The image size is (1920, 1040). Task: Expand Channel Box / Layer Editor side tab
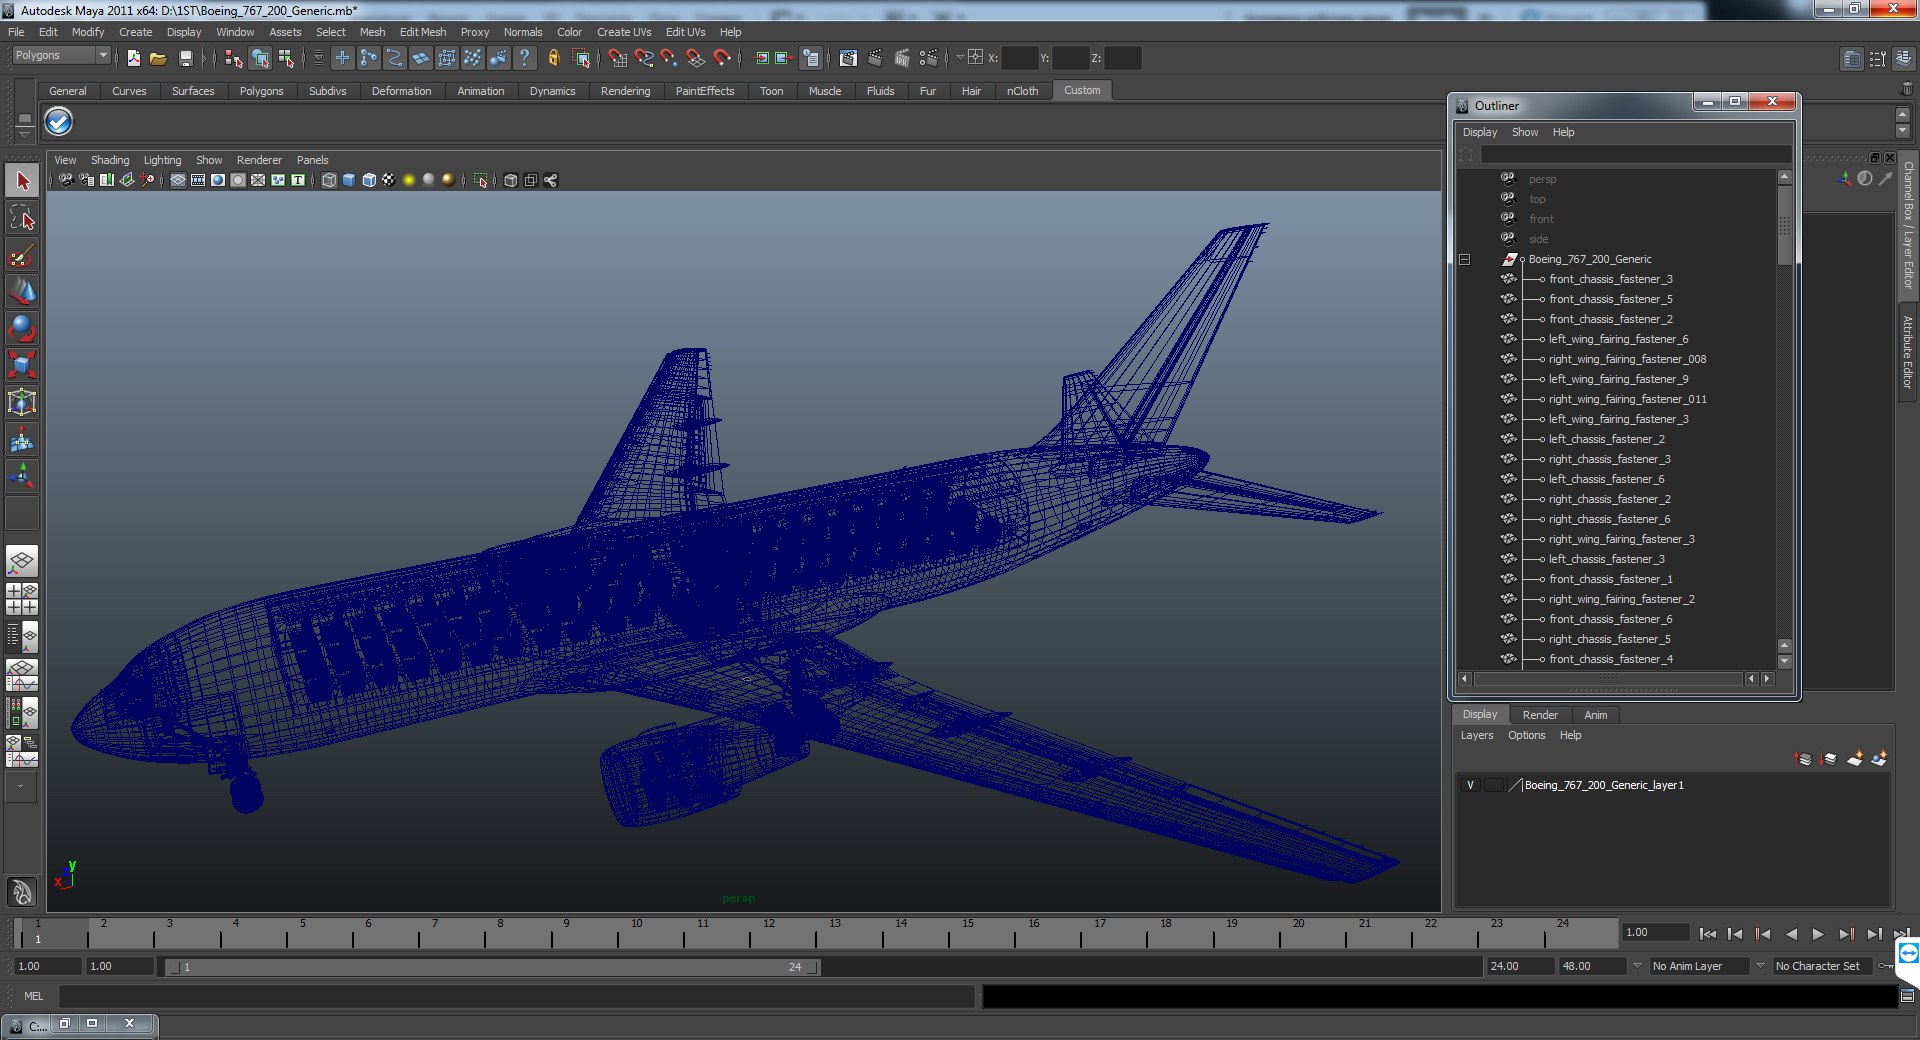1907,224
